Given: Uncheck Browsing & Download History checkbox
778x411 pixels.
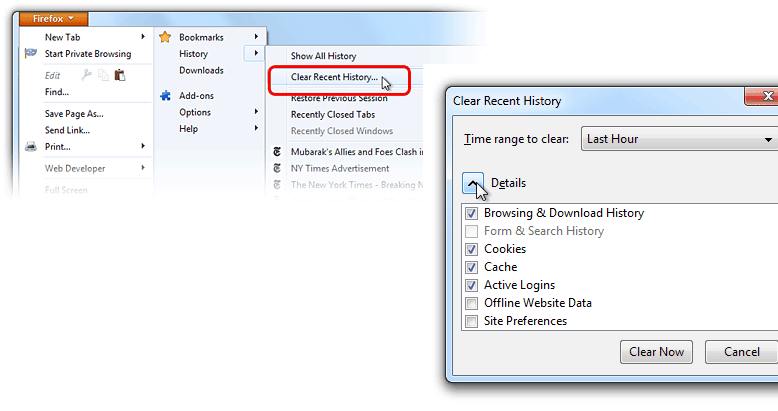Looking at the screenshot, I should click(471, 213).
